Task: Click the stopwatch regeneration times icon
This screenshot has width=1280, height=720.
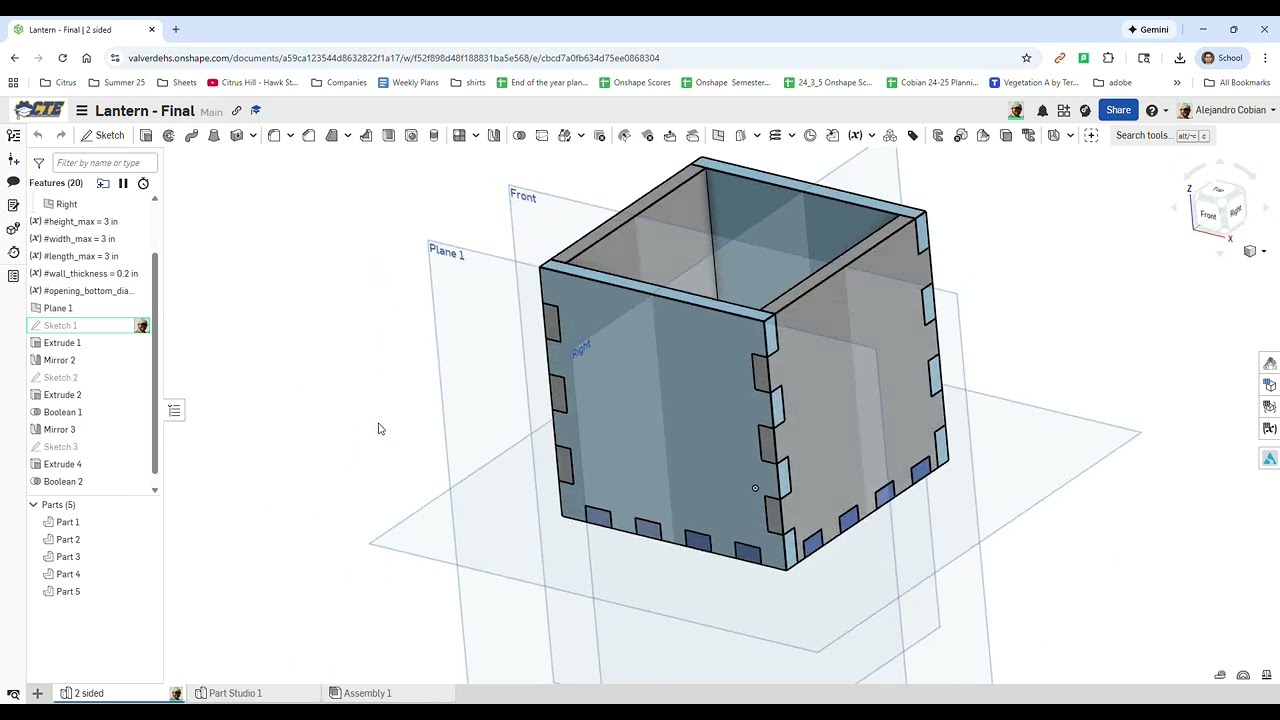Action: [143, 183]
